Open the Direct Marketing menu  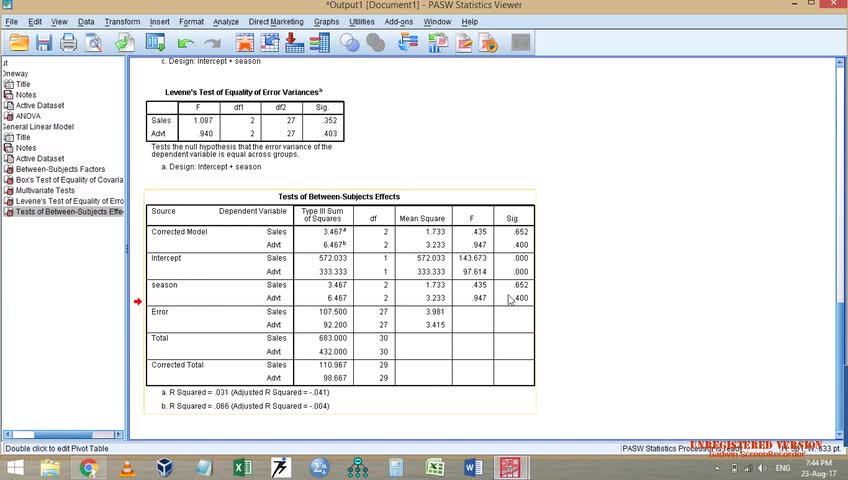click(276, 22)
